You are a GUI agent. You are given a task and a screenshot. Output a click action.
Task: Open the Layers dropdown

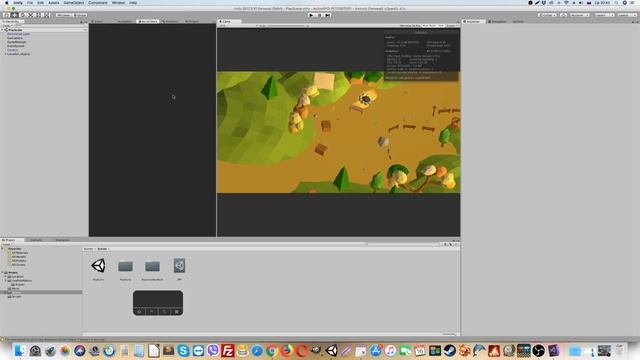[604, 15]
